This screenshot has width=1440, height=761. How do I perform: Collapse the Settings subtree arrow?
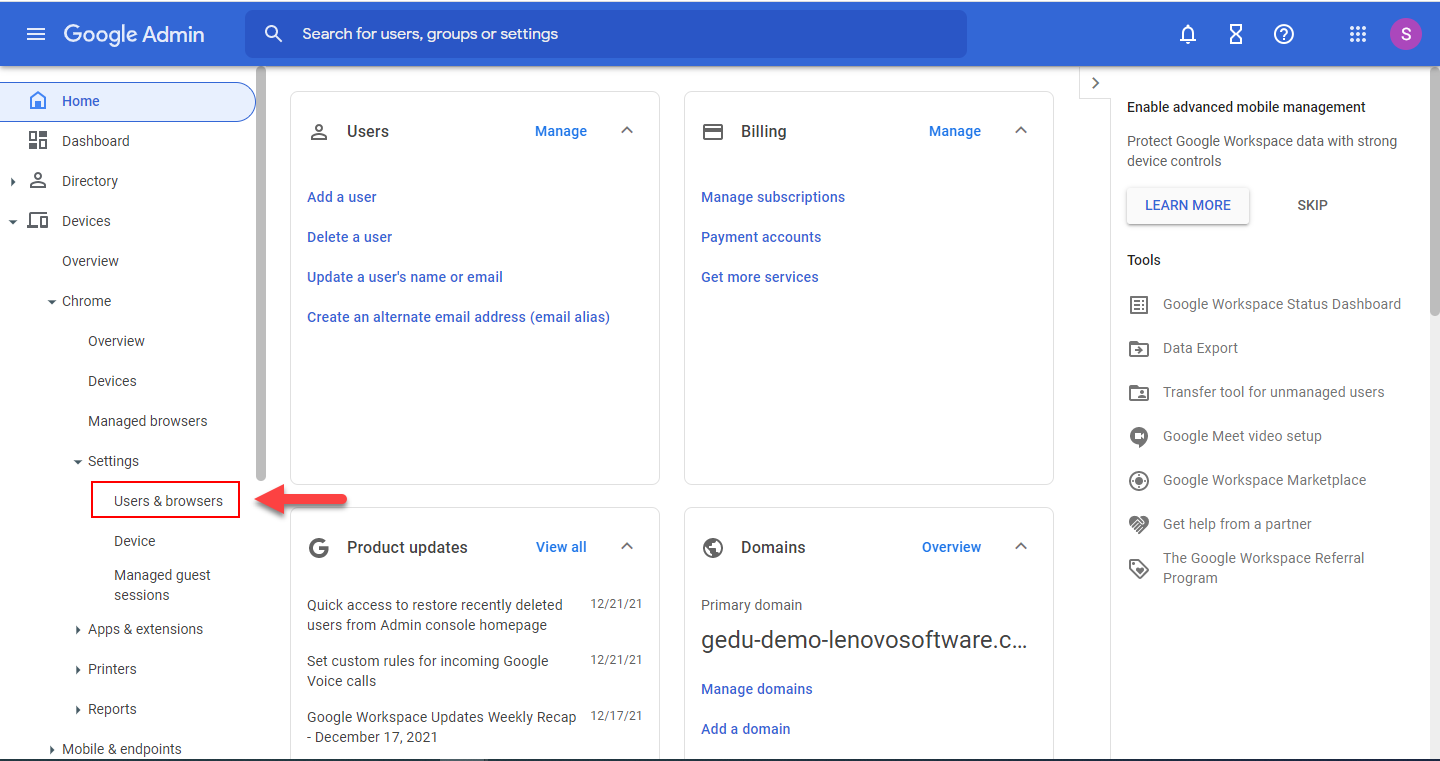pyautogui.click(x=78, y=461)
